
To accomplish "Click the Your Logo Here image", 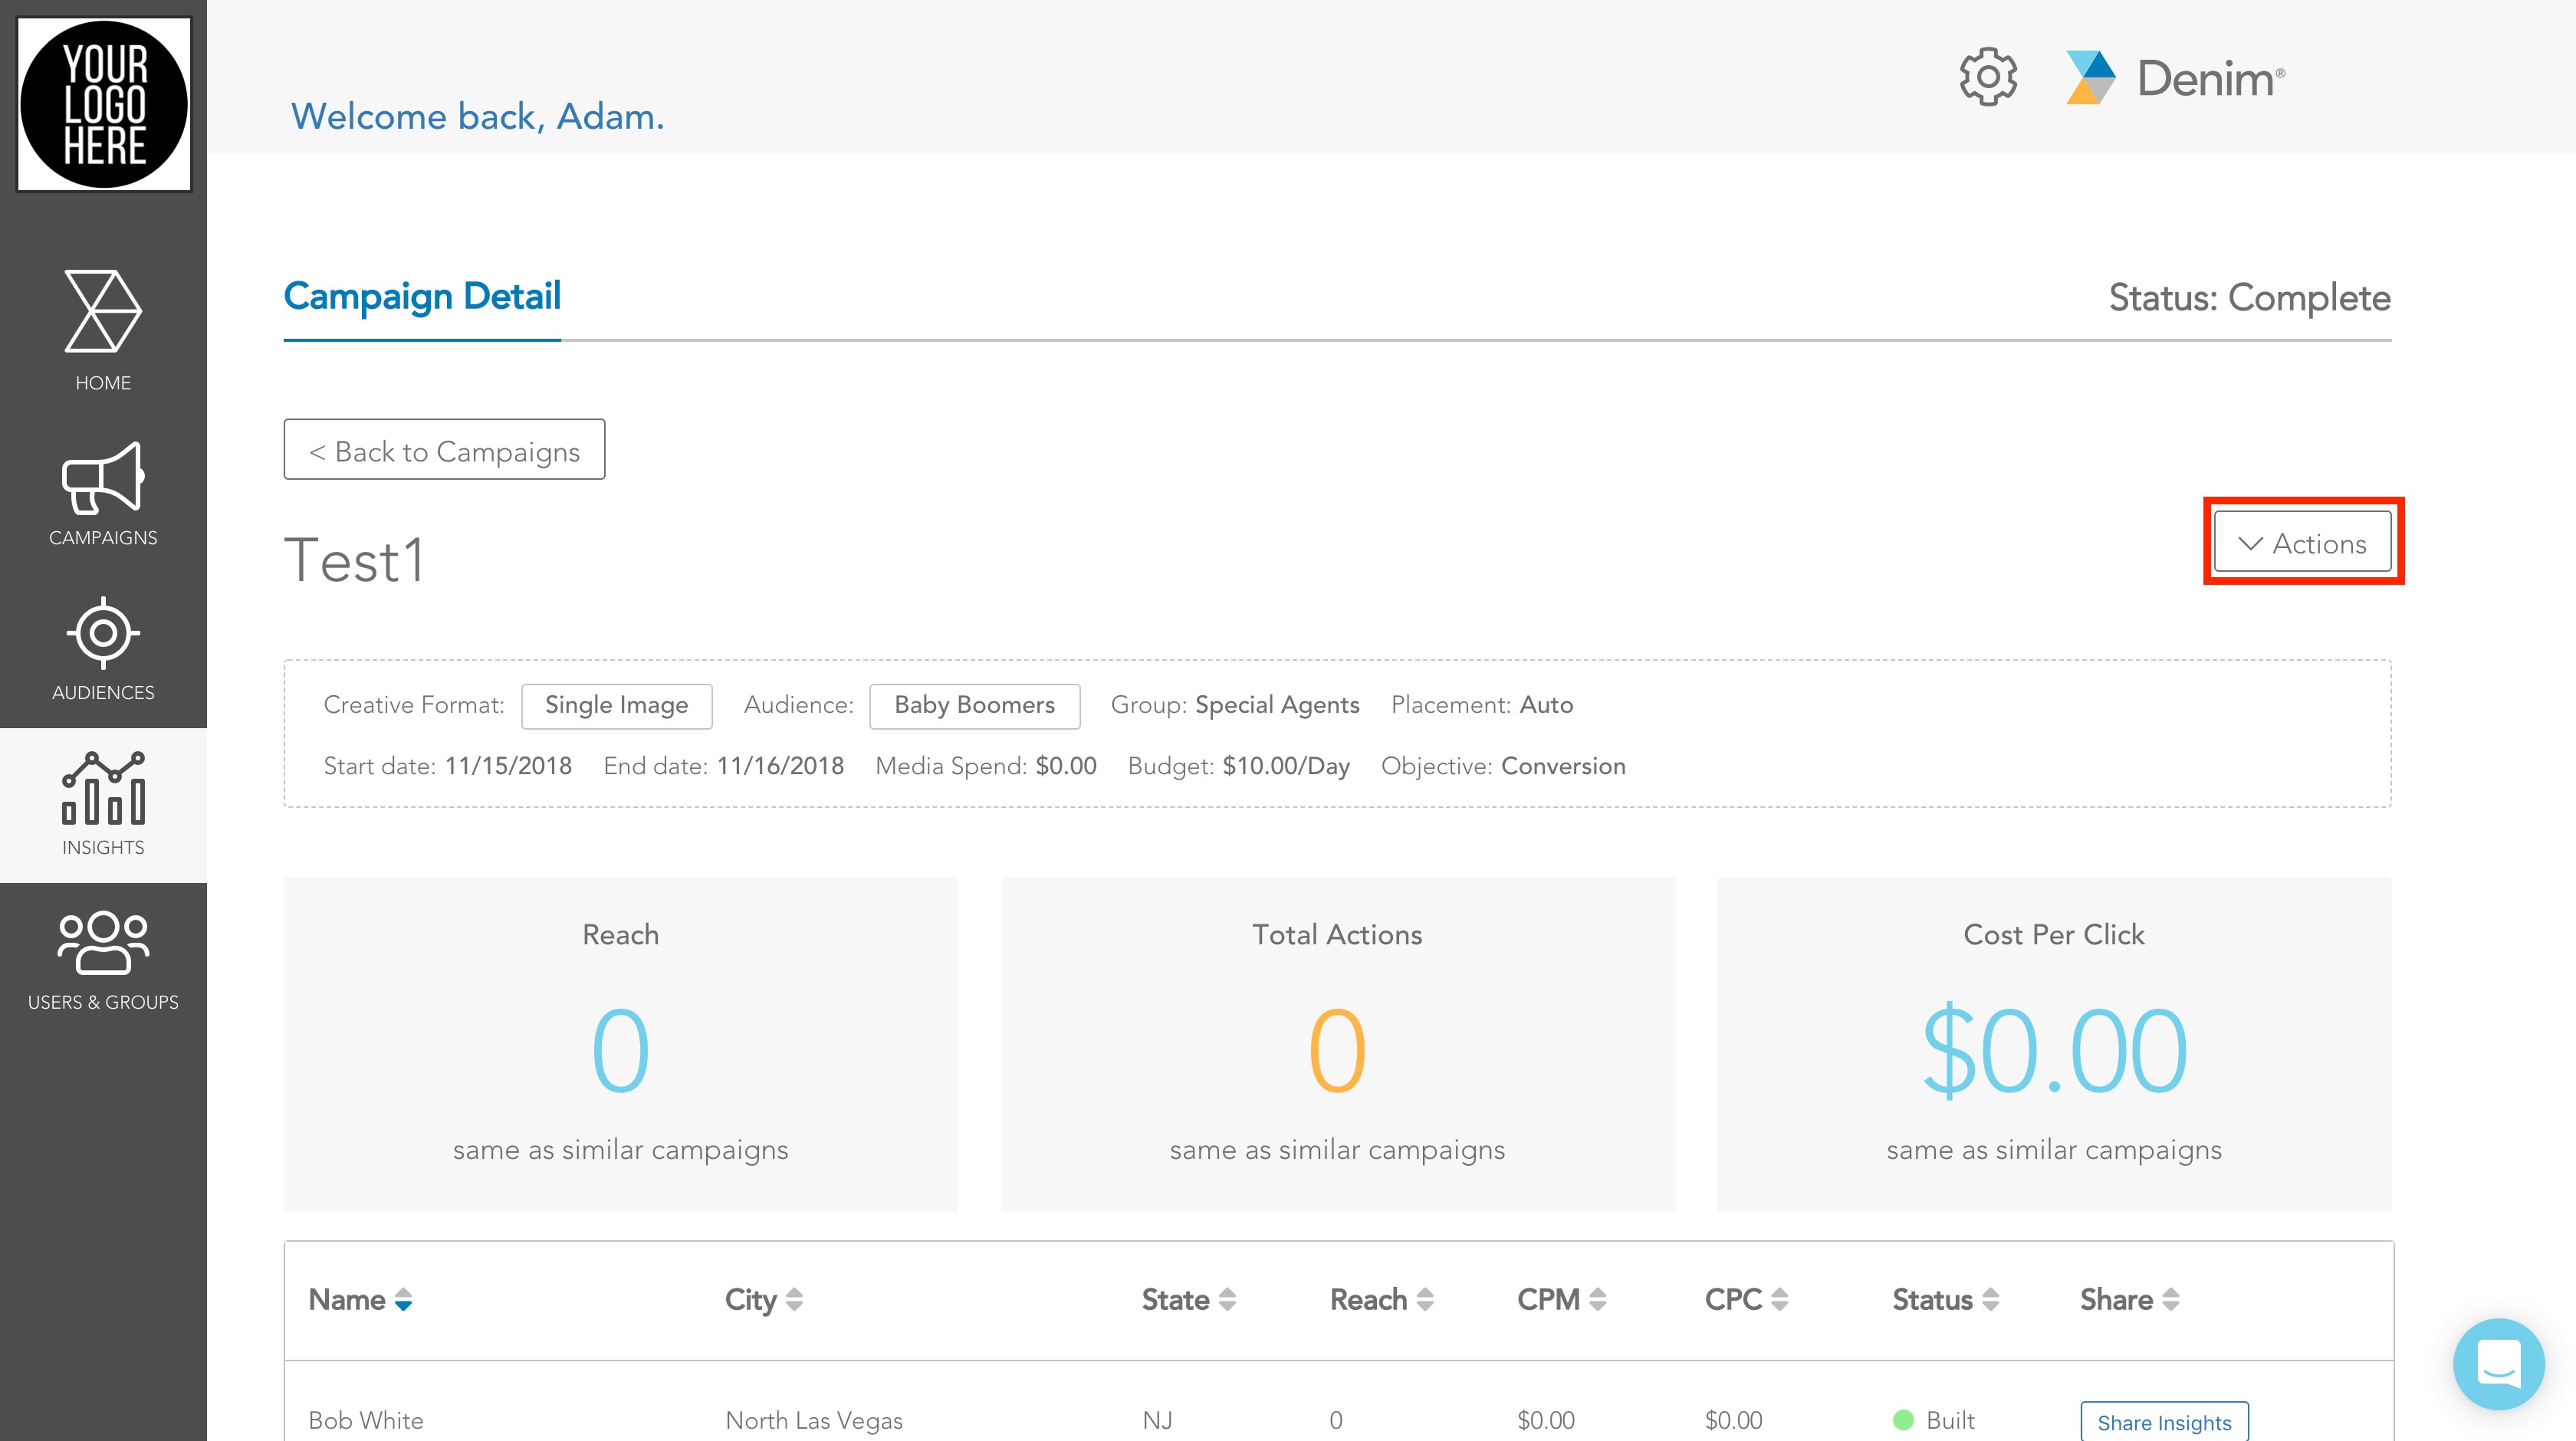I will (x=104, y=104).
